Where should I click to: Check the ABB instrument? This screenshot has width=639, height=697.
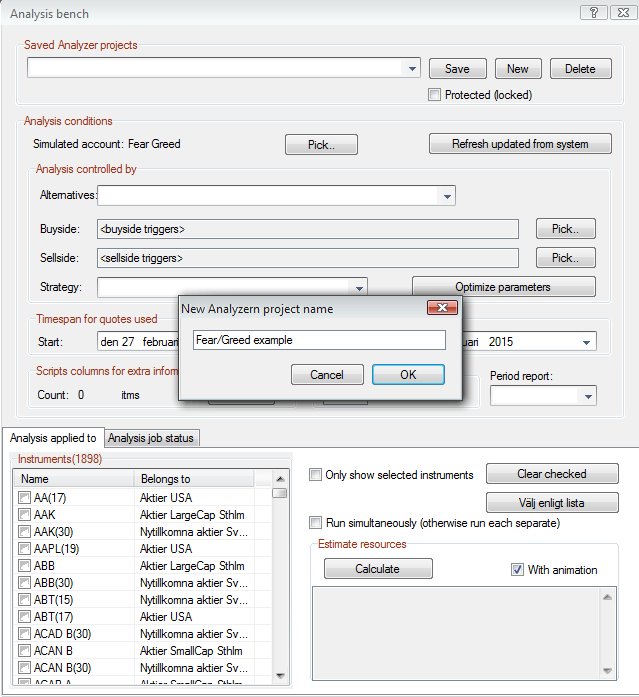coord(24,566)
